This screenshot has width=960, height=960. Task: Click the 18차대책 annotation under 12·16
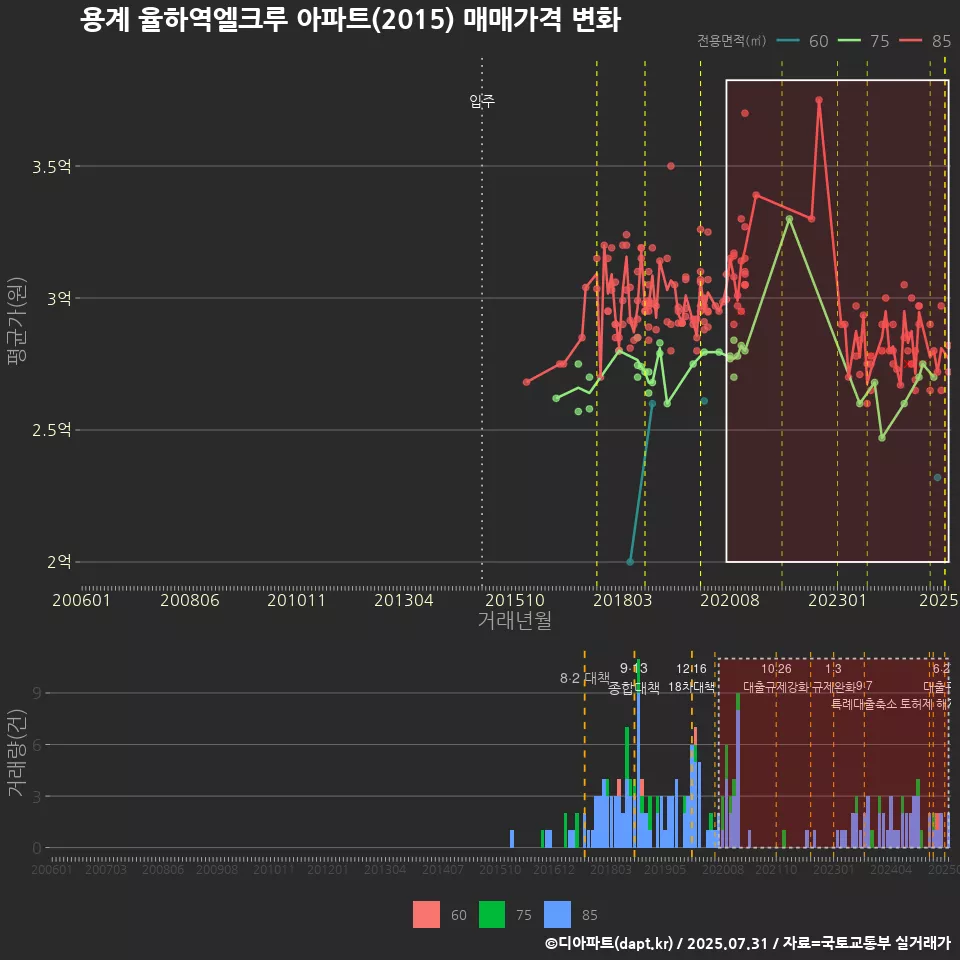(x=691, y=687)
